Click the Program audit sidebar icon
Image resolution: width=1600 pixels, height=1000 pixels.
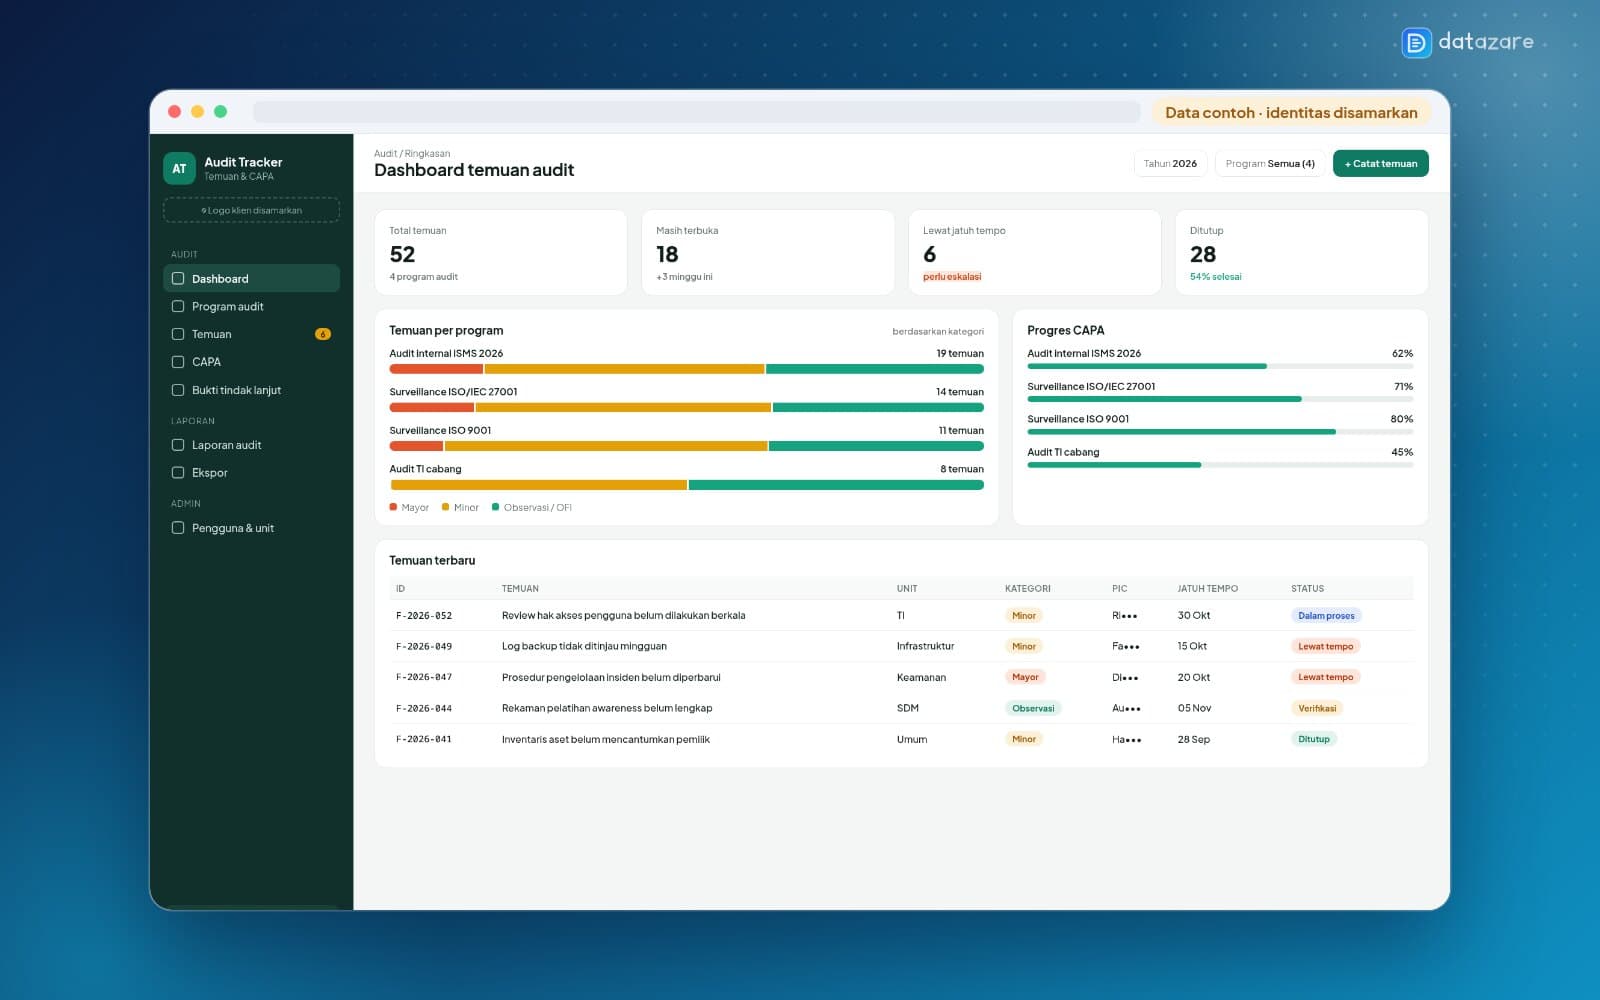[x=178, y=307]
